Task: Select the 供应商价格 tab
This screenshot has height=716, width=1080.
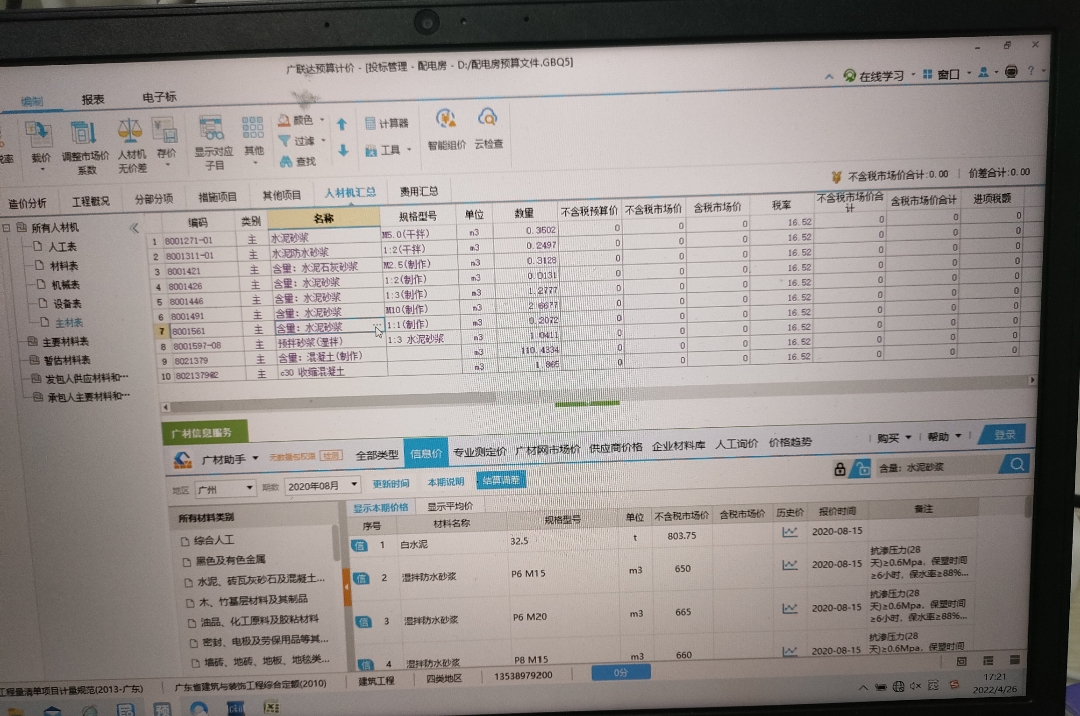Action: (615, 448)
